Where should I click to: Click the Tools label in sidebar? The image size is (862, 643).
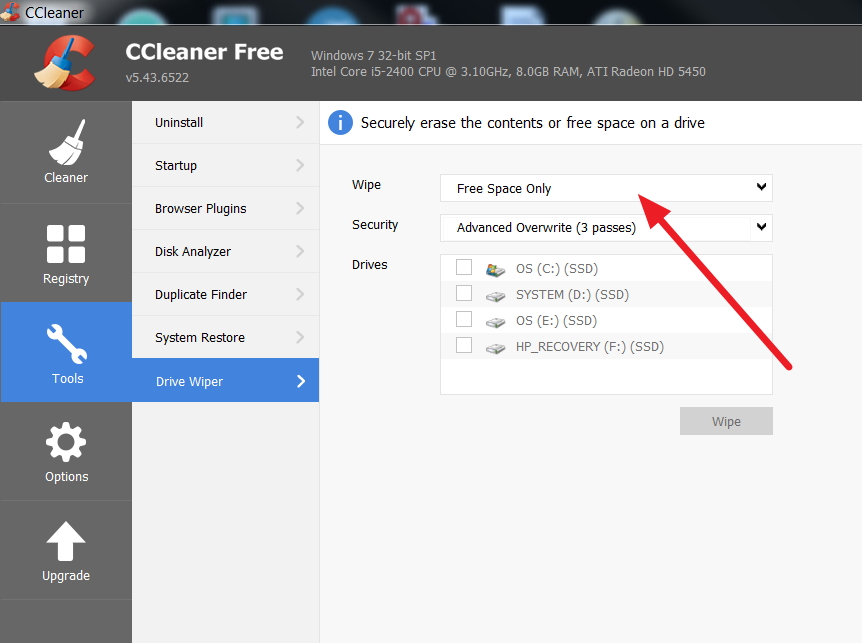68,378
